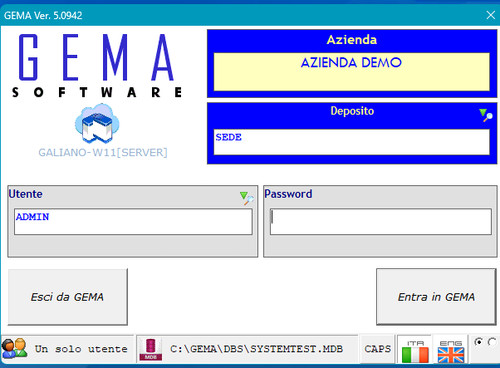This screenshot has height=368, width=500.
Task: Open the Deposito search filter icon
Action: pyautogui.click(x=486, y=115)
